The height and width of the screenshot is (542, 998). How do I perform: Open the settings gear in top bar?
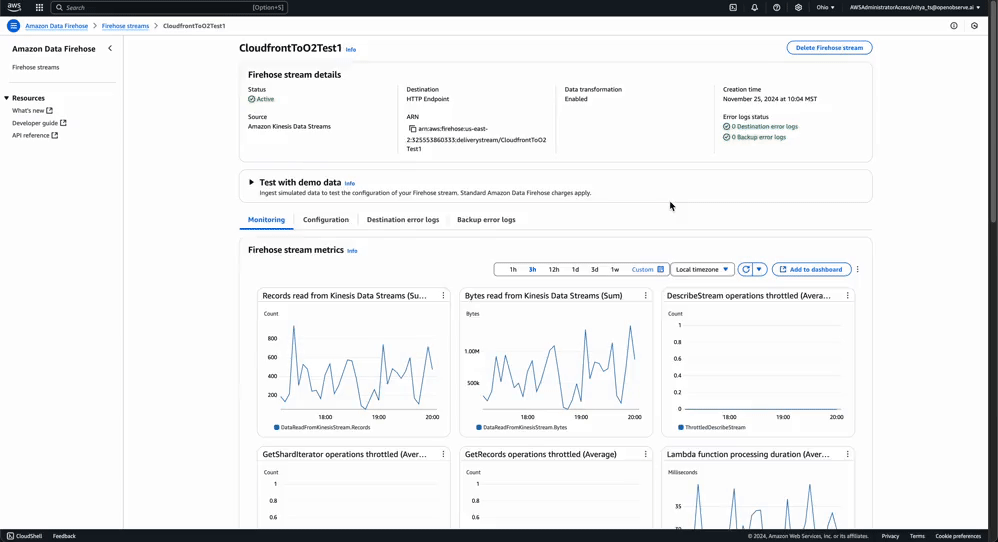[x=798, y=8]
